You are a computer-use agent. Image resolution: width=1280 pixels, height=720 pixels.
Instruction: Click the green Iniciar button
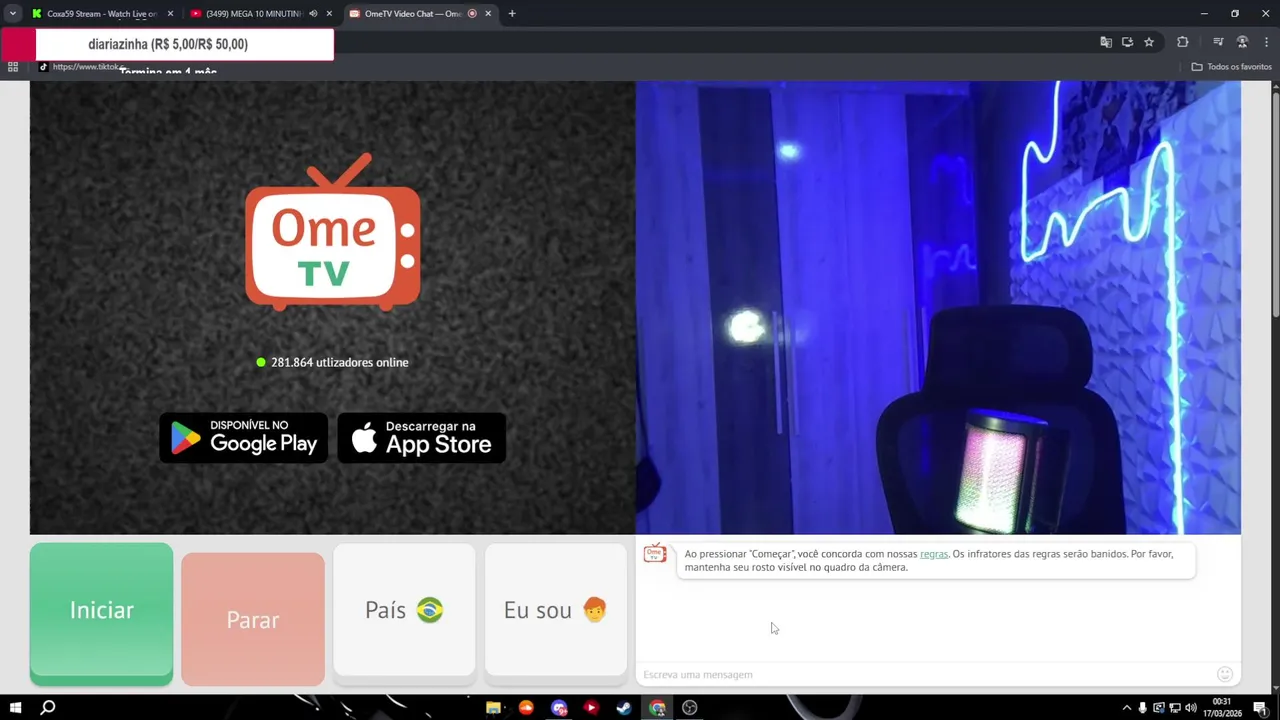pyautogui.click(x=101, y=613)
